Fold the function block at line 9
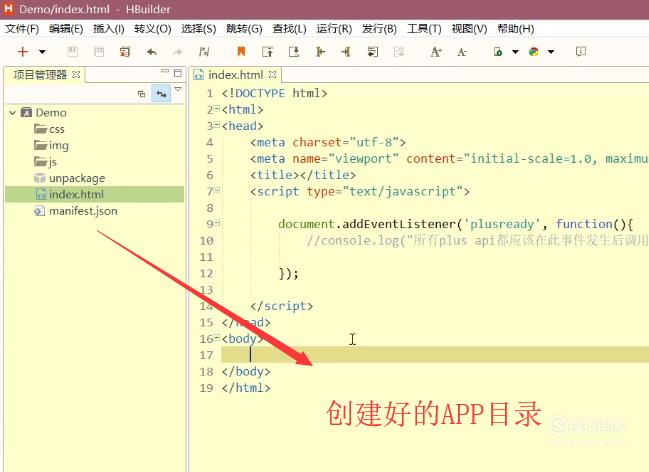The height and width of the screenshot is (472, 649). point(217,223)
